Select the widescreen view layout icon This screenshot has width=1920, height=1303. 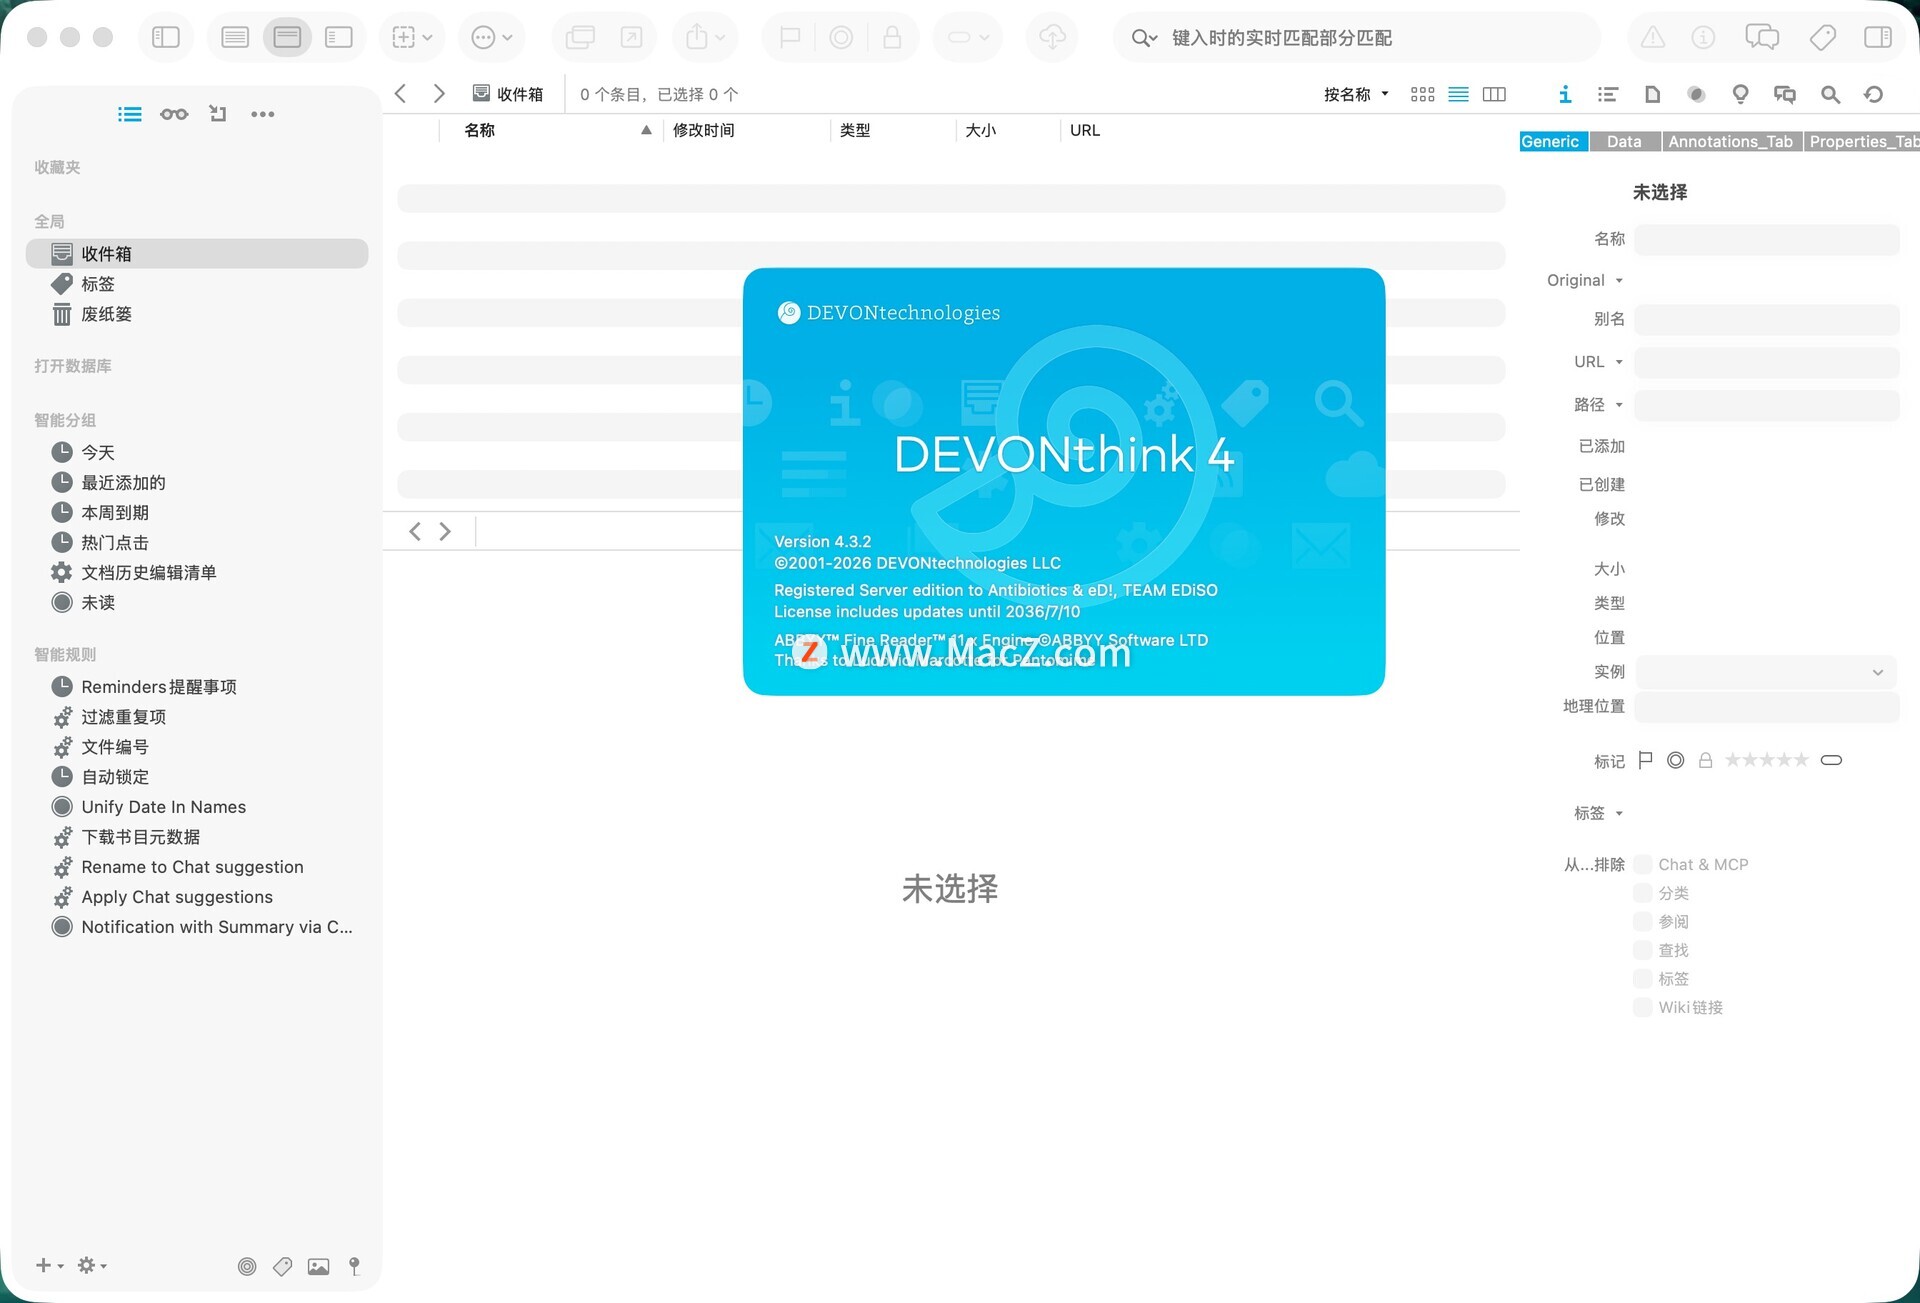(x=339, y=38)
